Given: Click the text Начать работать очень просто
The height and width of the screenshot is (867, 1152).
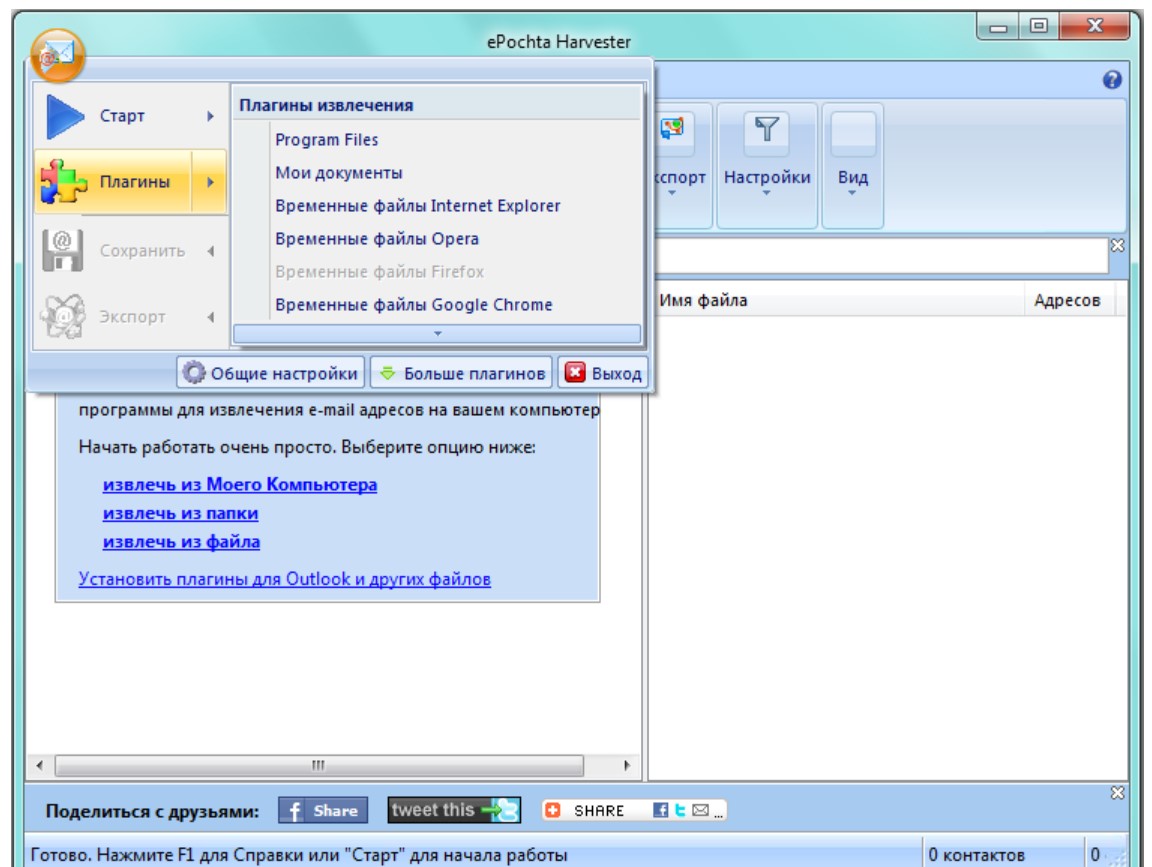Looking at the screenshot, I should tap(207, 447).
